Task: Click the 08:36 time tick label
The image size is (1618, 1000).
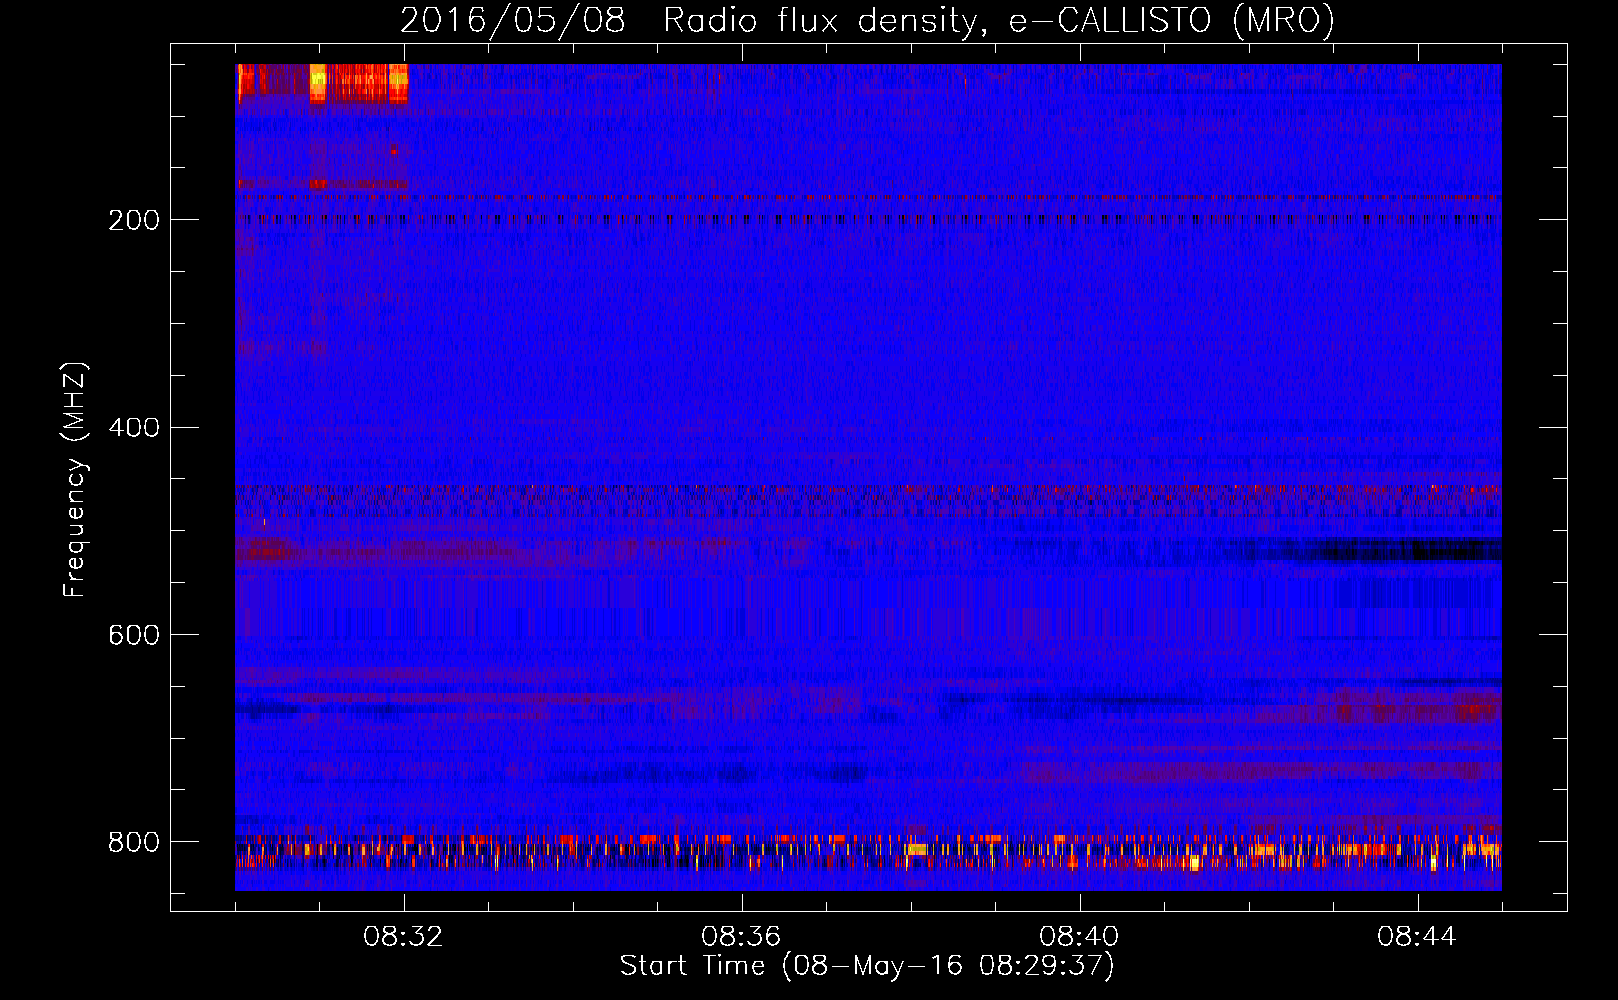Action: point(741,937)
